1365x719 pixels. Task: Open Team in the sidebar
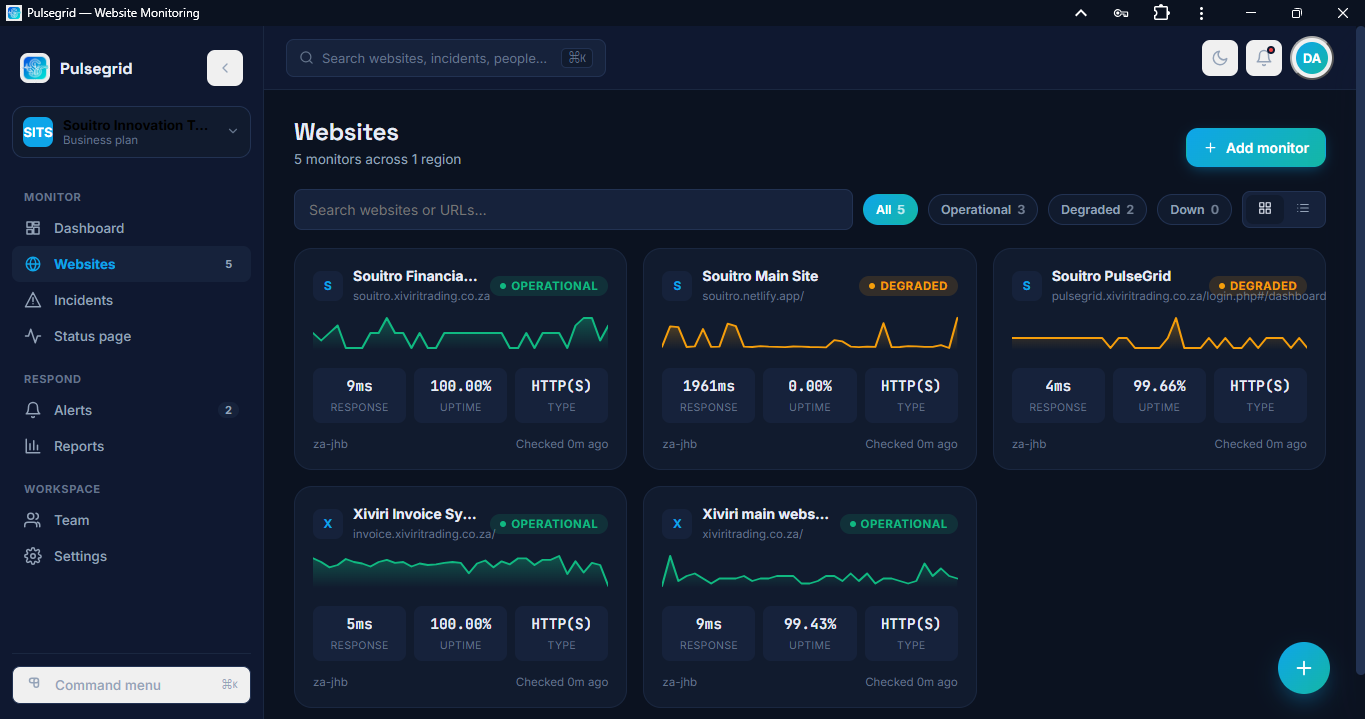(131, 520)
